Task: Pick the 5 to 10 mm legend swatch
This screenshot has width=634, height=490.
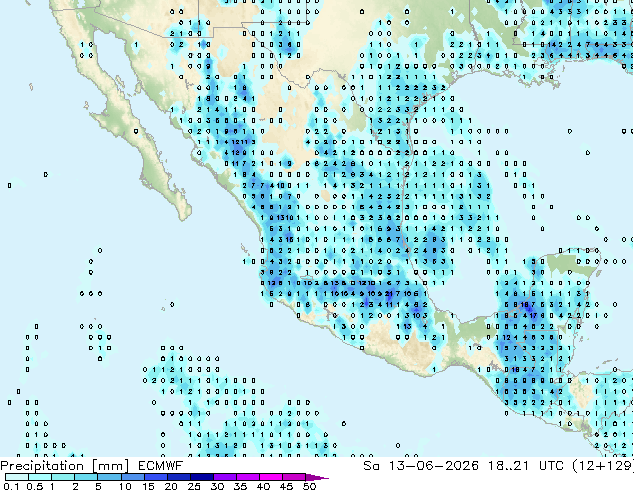Action: click(109, 477)
